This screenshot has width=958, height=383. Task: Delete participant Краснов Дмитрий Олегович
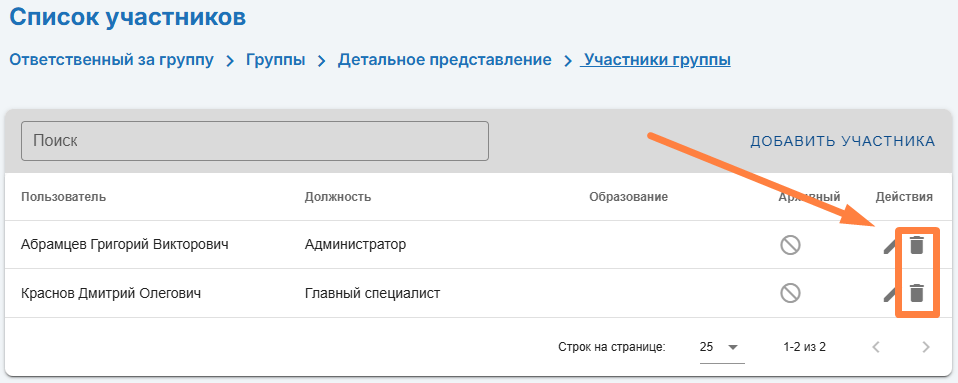point(916,294)
